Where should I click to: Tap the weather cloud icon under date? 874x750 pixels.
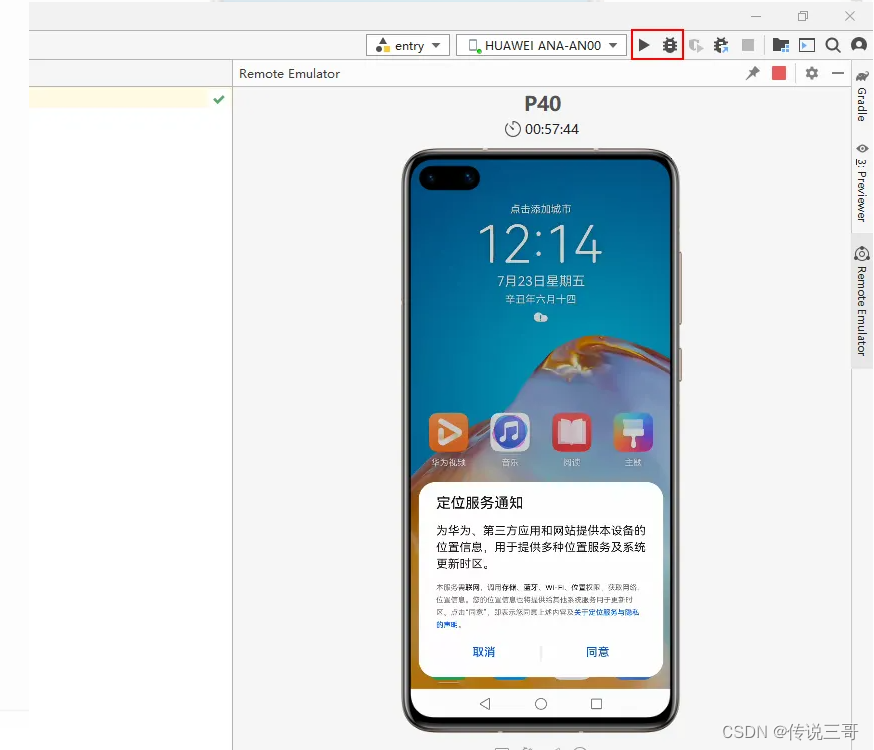[541, 318]
